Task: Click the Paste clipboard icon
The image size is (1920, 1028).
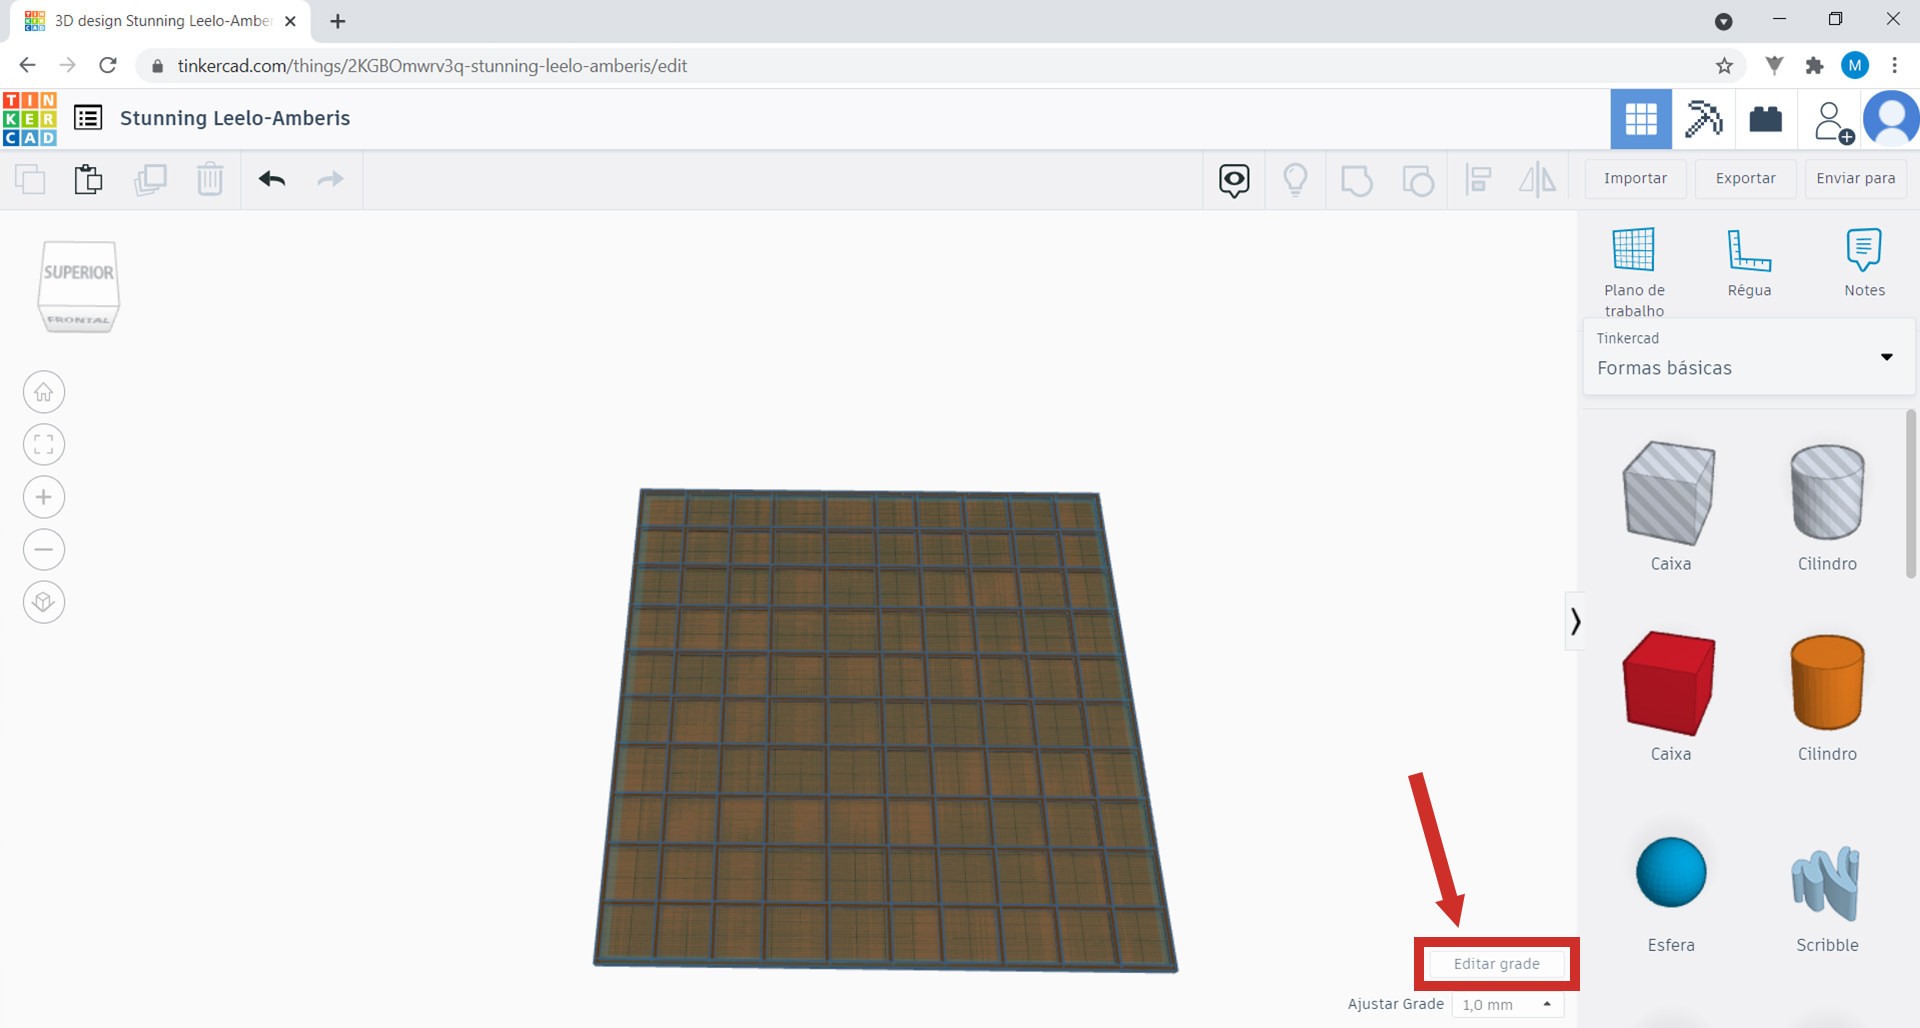Action: (88, 180)
